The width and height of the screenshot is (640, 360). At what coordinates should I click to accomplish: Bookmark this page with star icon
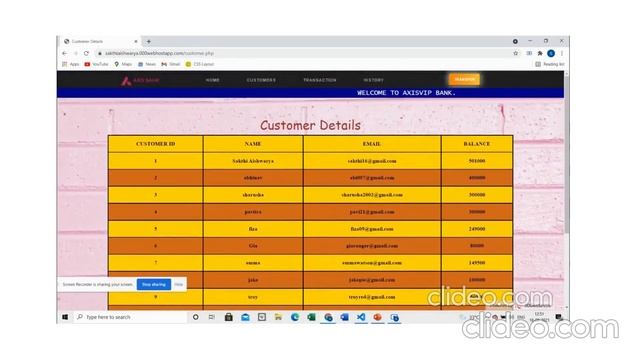point(516,53)
